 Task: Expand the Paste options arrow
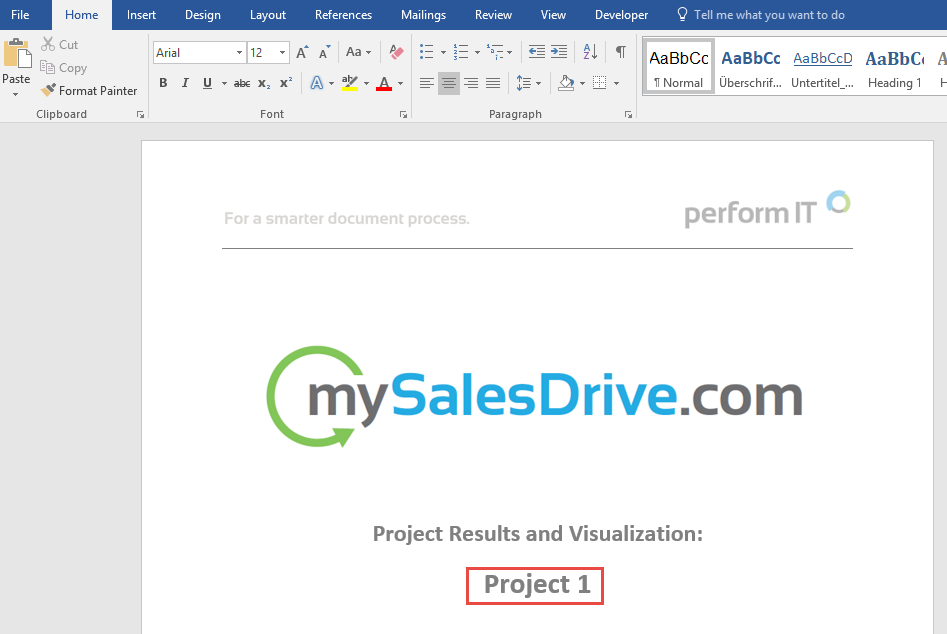(16, 94)
